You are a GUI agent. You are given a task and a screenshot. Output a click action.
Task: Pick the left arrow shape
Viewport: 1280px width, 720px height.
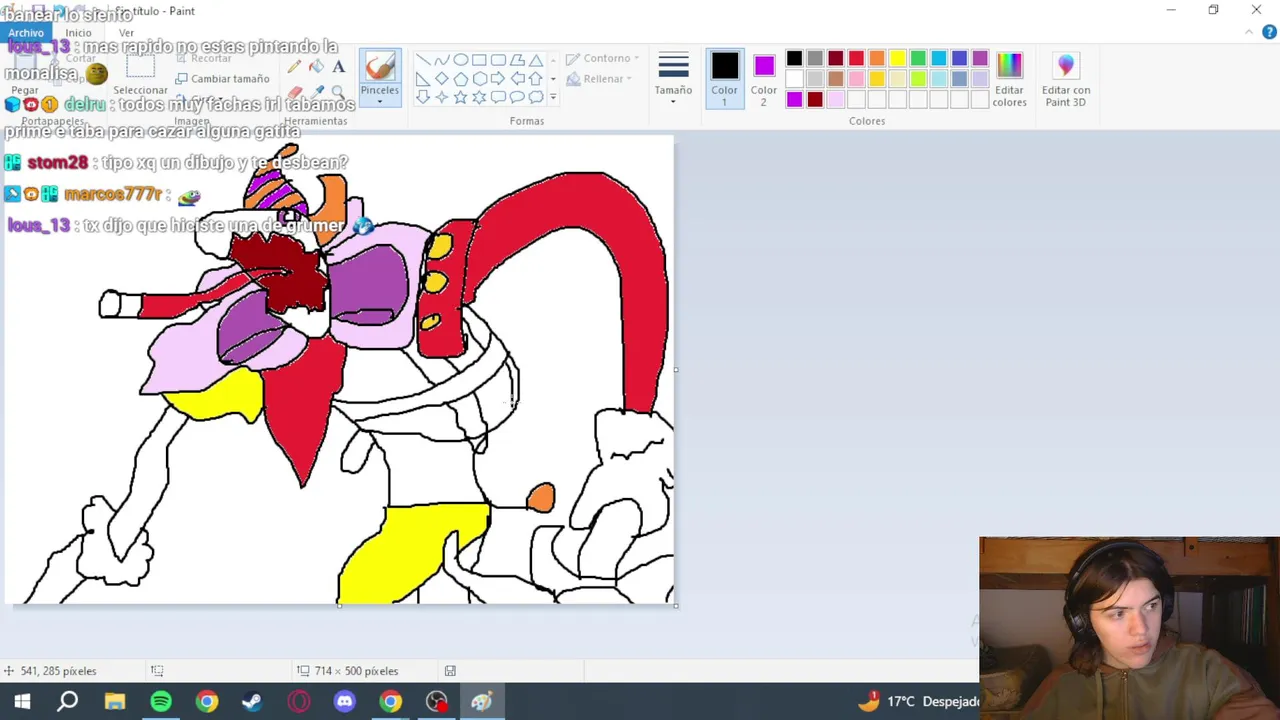coord(517,79)
